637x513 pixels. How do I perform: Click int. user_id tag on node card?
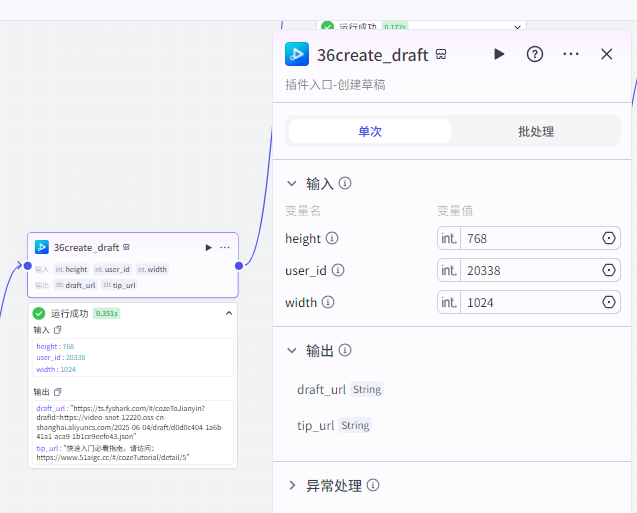[113, 269]
